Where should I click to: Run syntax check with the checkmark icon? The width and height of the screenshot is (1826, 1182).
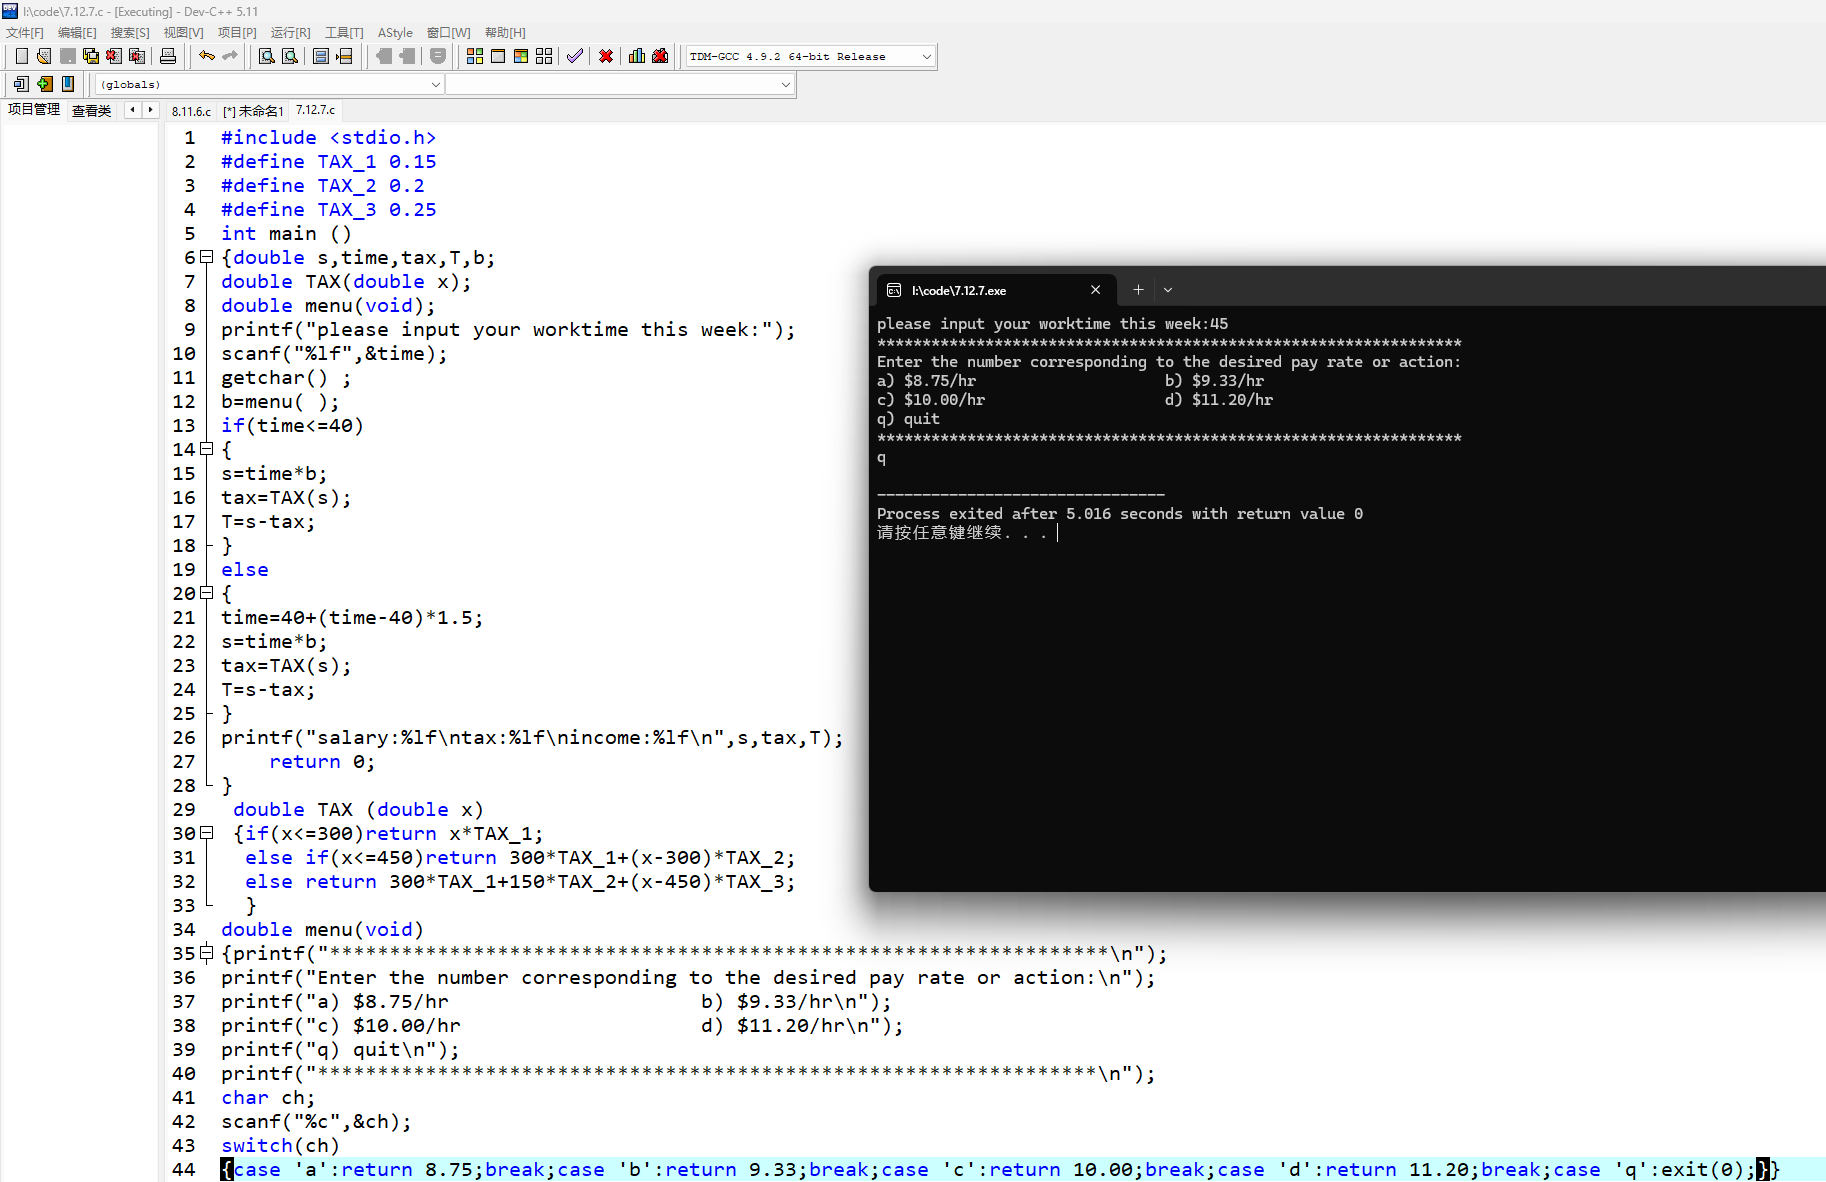(x=575, y=56)
